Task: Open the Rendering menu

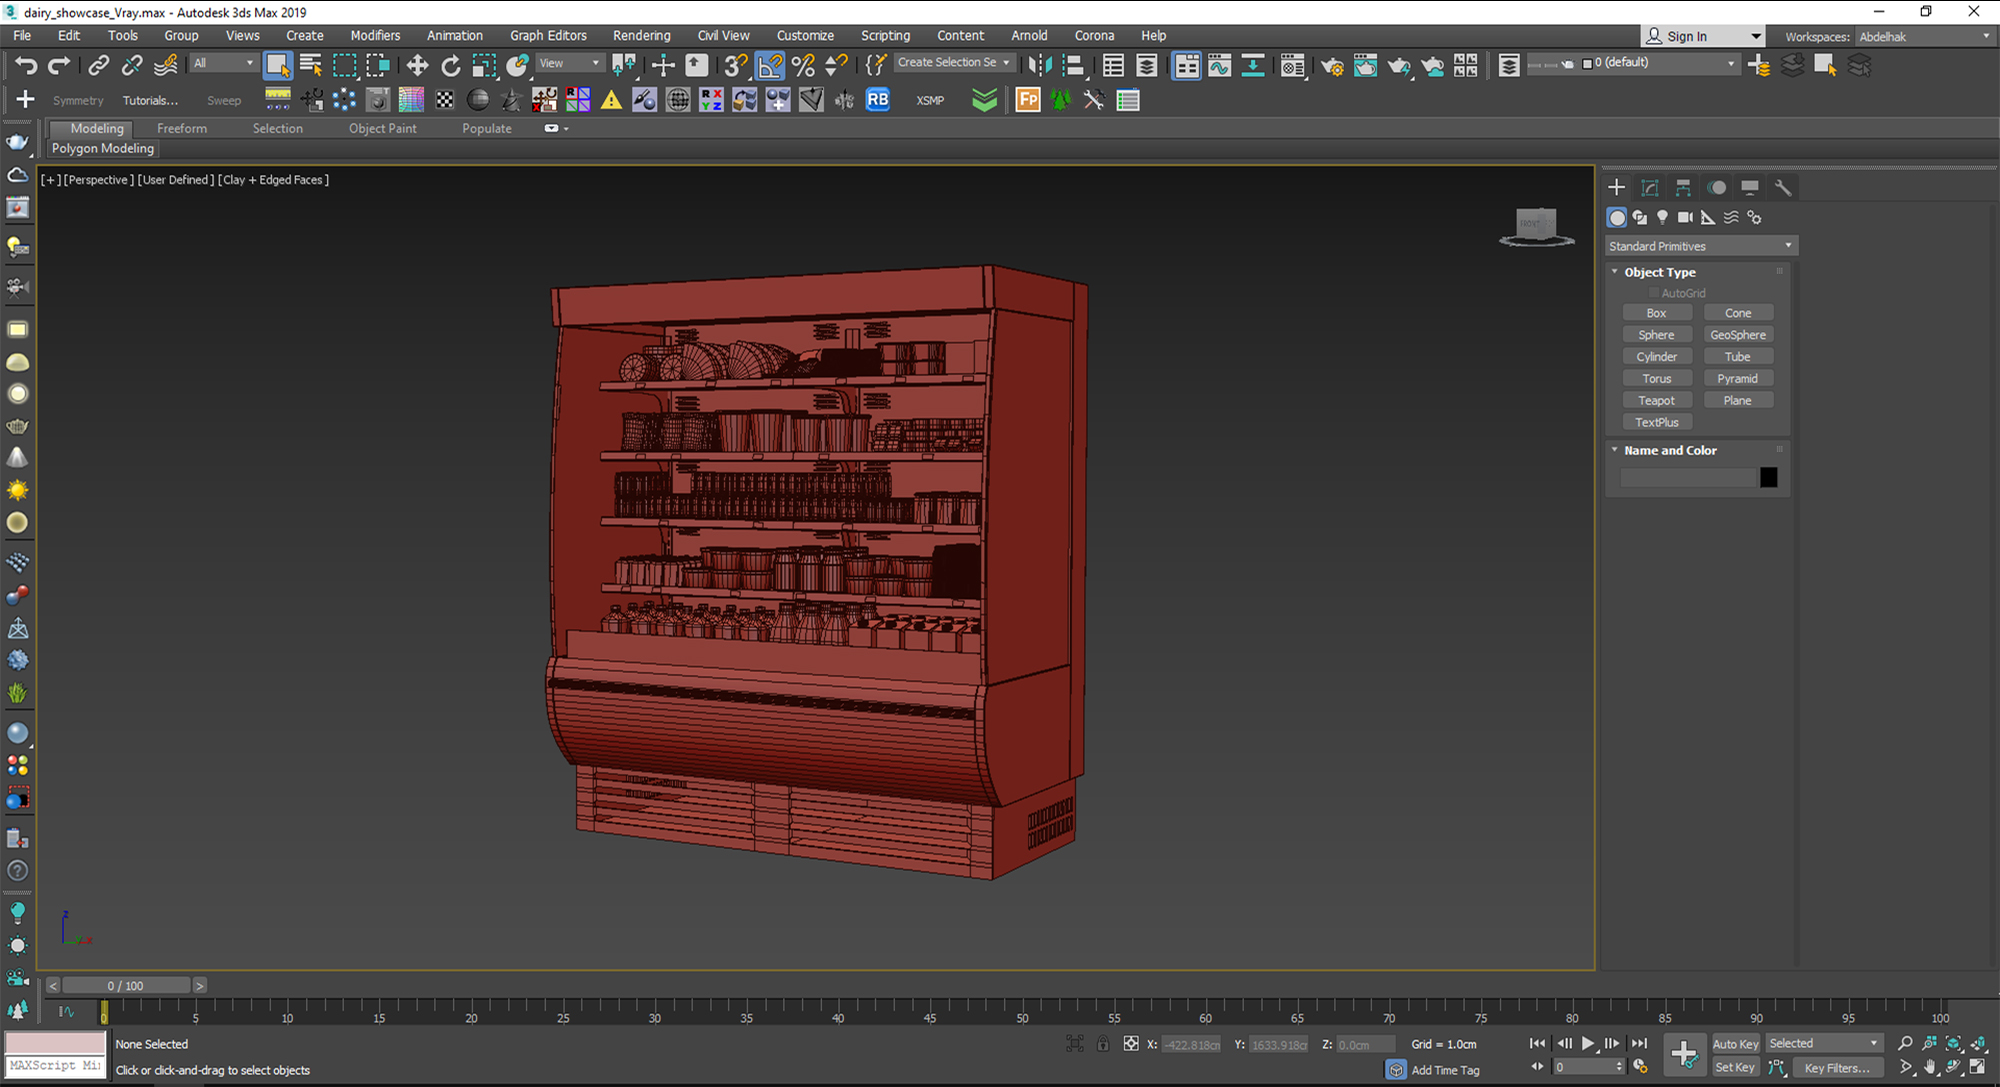Action: (x=641, y=35)
